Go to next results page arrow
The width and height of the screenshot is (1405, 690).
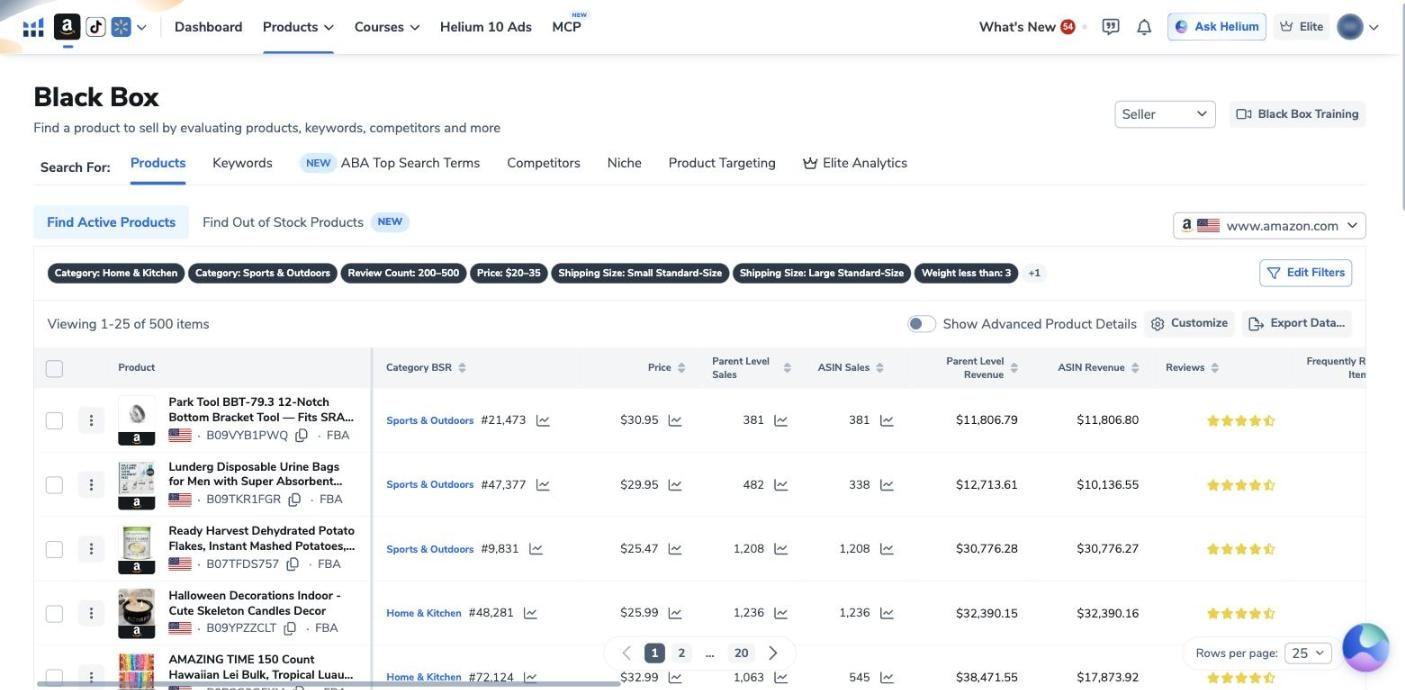pyautogui.click(x=773, y=653)
